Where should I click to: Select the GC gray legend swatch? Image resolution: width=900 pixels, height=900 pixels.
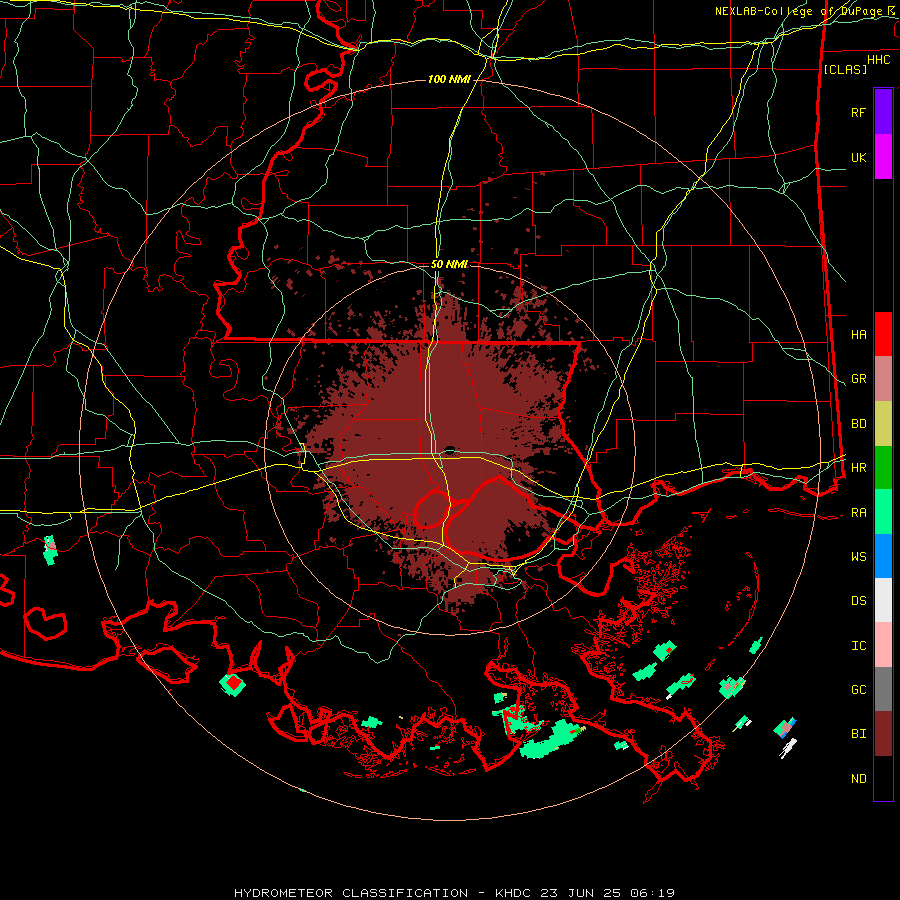click(x=883, y=689)
